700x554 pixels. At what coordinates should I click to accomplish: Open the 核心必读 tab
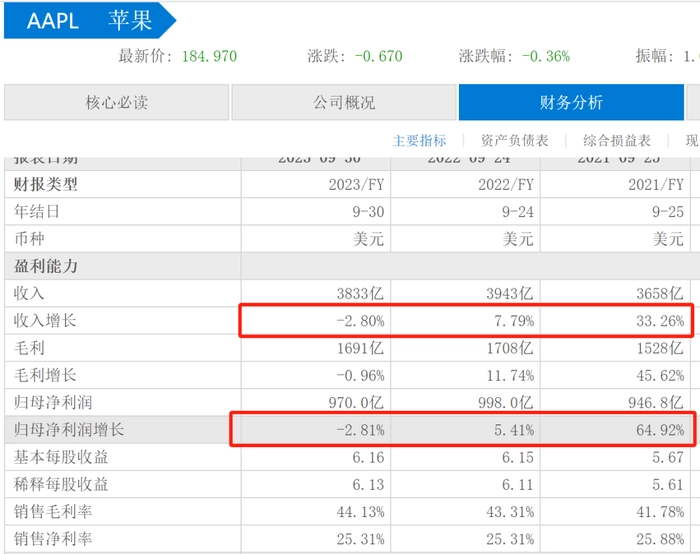pos(115,103)
